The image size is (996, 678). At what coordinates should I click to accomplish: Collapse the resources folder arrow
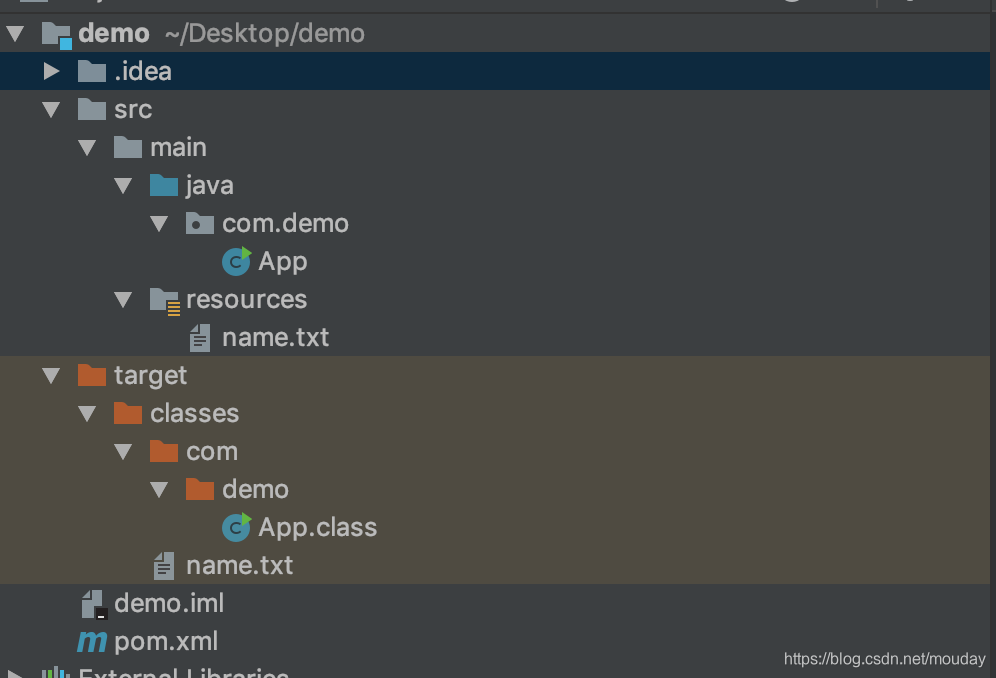pos(123,299)
